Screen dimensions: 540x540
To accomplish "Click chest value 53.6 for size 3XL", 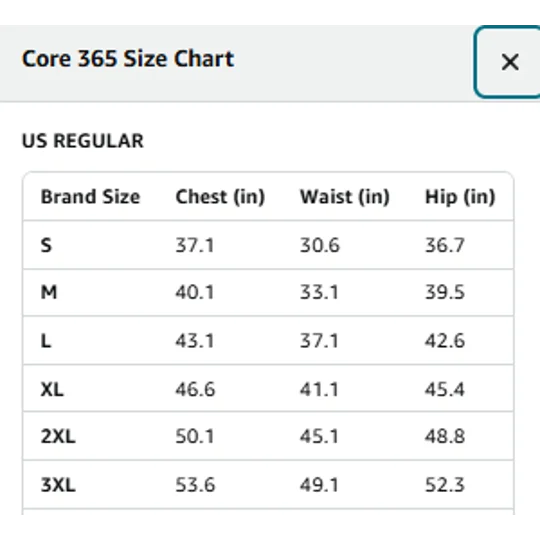I will (x=195, y=485).
